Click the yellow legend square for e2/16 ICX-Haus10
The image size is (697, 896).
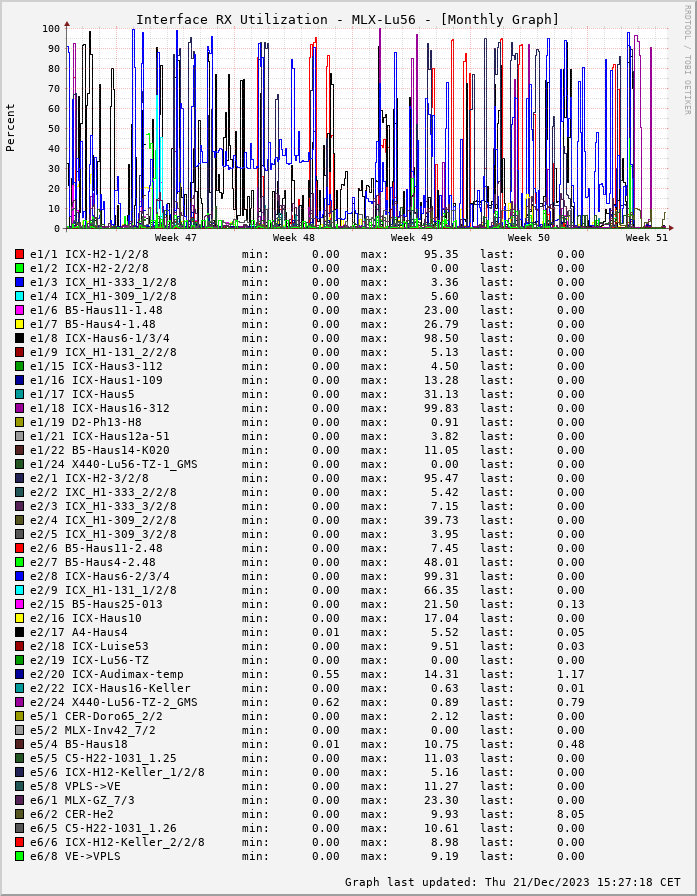[x=19, y=618]
